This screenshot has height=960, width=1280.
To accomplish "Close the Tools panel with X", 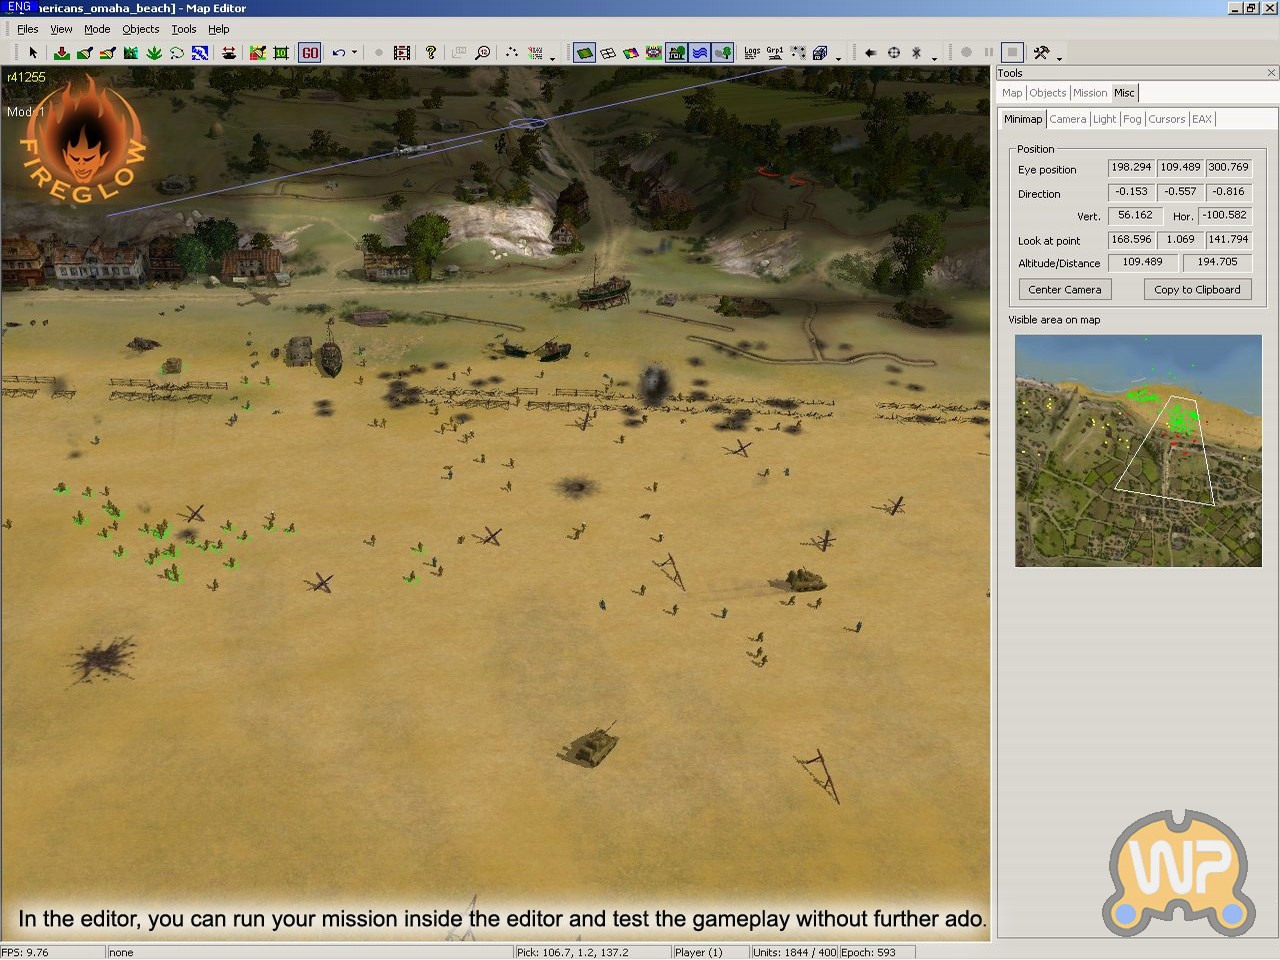I will pos(1271,73).
